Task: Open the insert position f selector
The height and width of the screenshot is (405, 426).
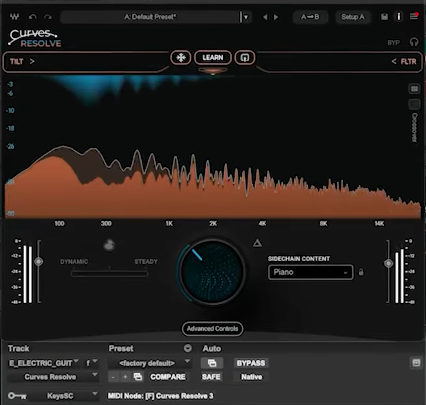Action: (91, 363)
